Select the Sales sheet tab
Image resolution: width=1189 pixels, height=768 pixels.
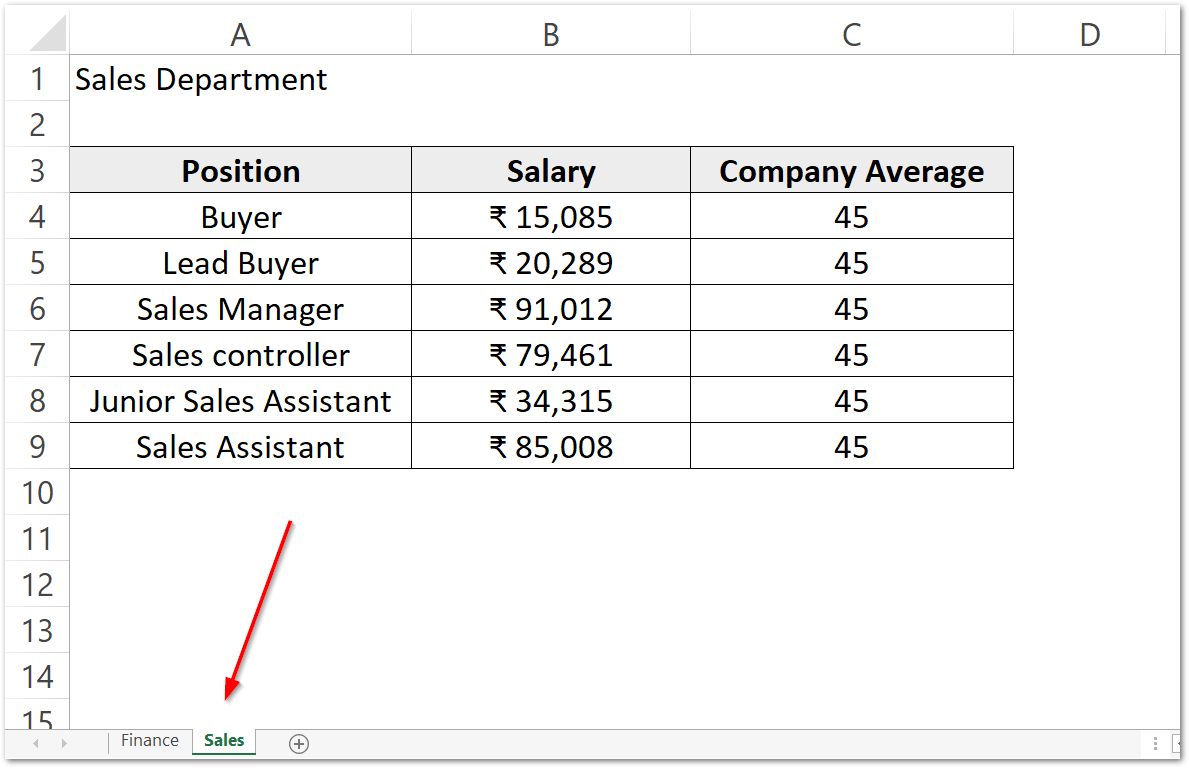pyautogui.click(x=223, y=740)
